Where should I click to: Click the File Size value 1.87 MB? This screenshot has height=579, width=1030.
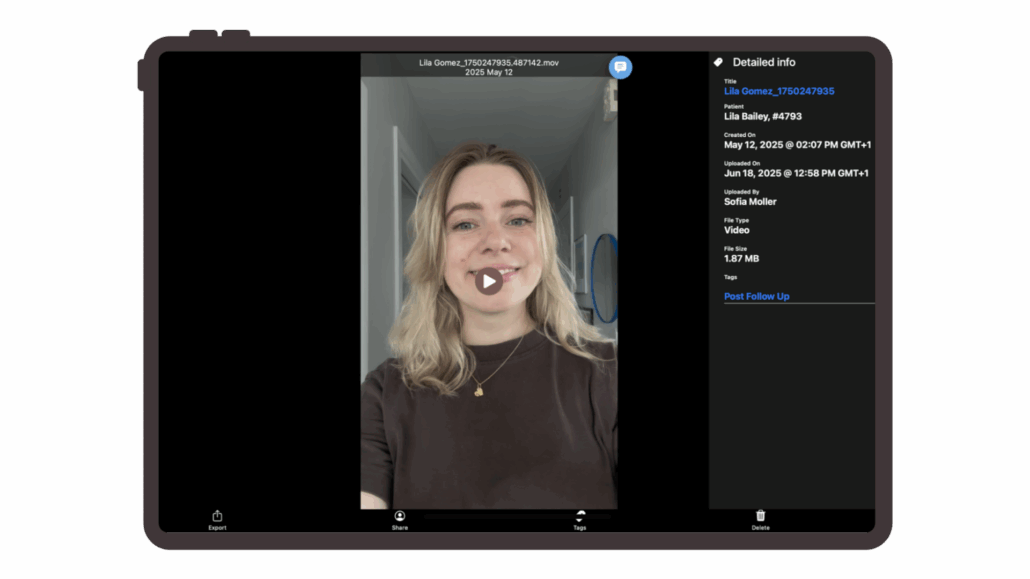[741, 259]
